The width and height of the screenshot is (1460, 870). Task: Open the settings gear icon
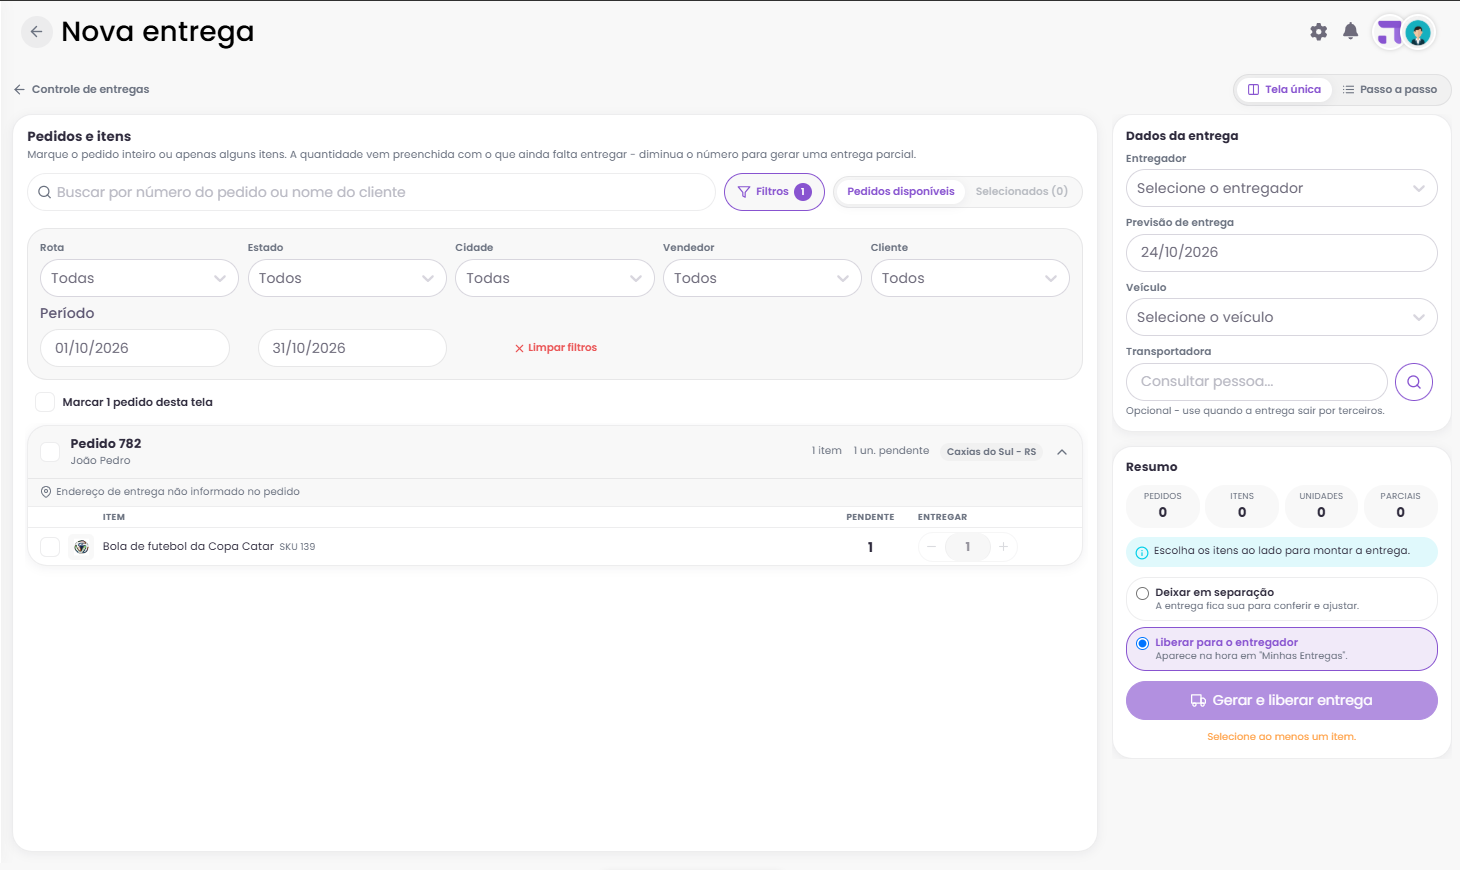(x=1319, y=32)
